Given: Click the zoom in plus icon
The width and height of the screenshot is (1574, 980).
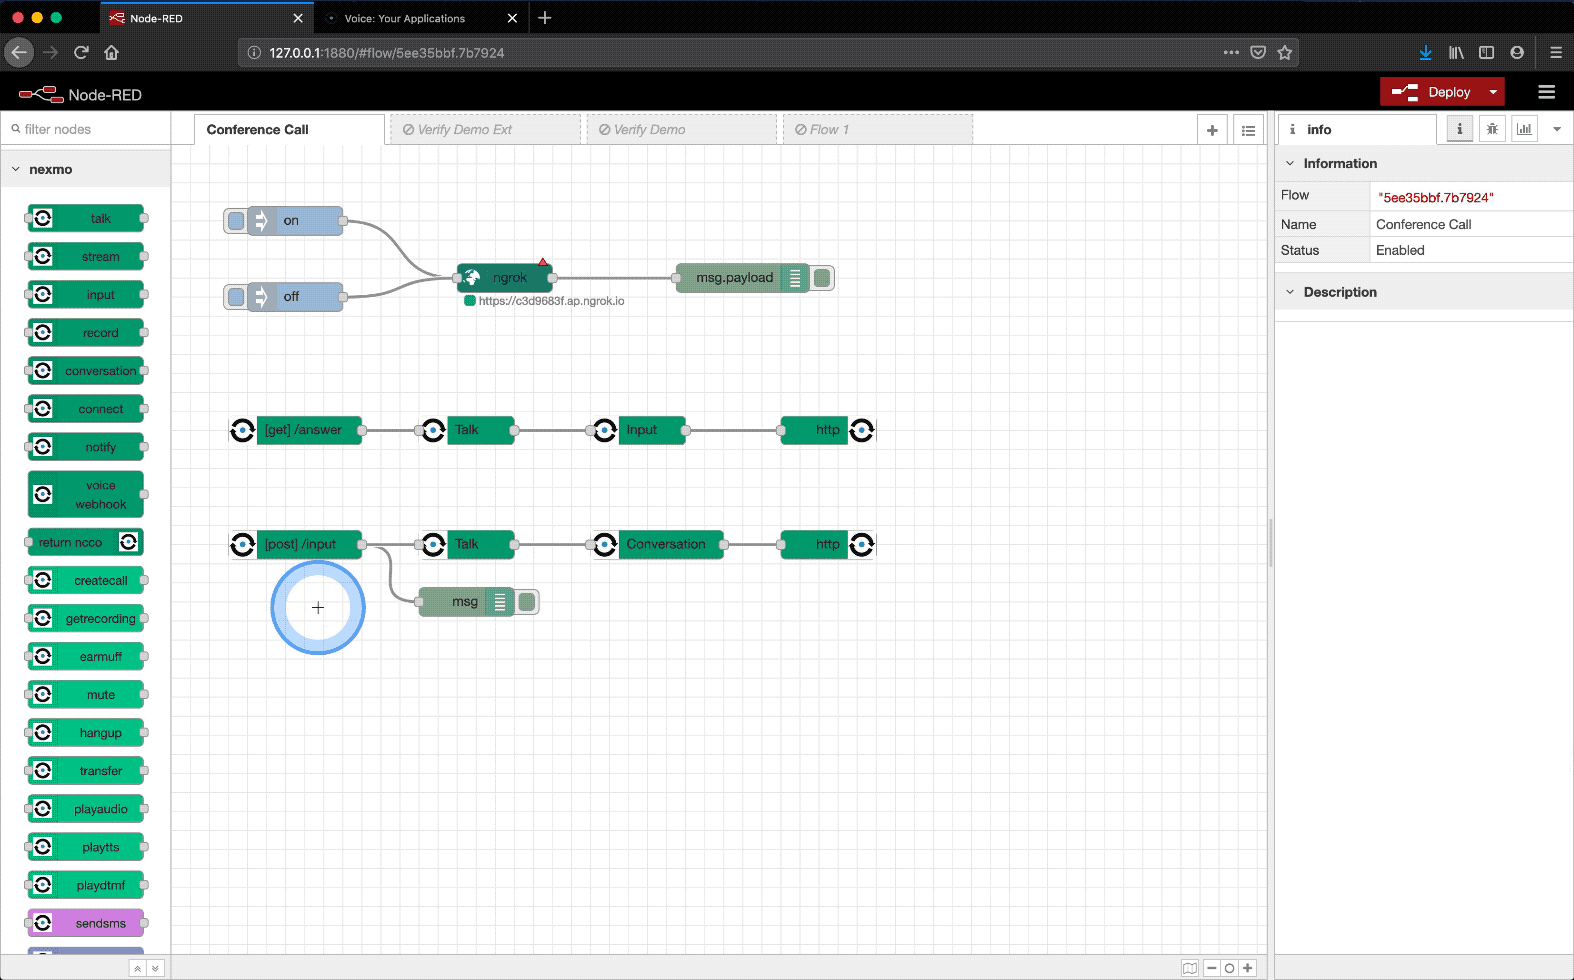Looking at the screenshot, I should 1247,968.
